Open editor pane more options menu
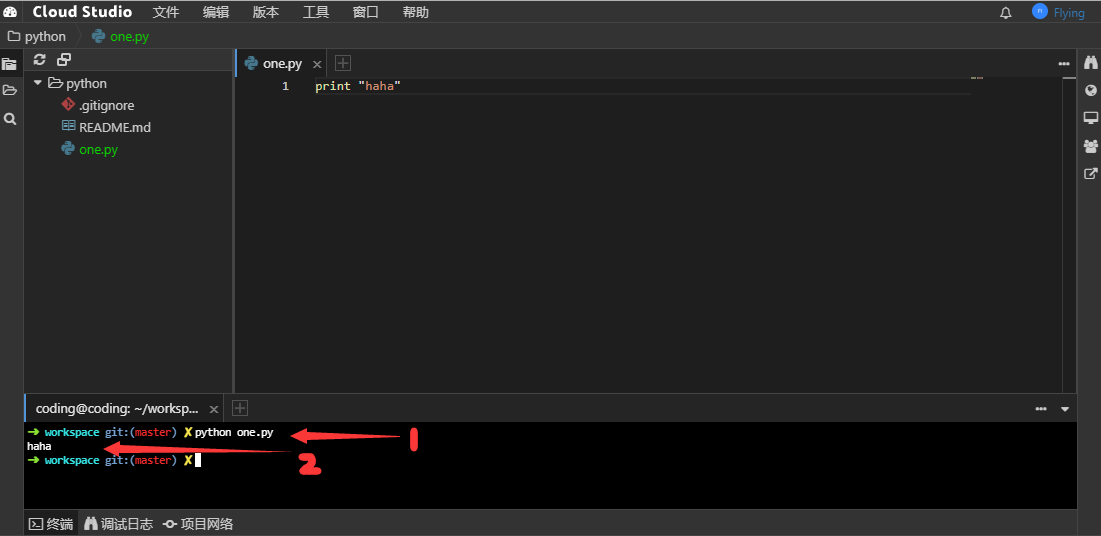The width and height of the screenshot is (1101, 536). pos(1064,64)
